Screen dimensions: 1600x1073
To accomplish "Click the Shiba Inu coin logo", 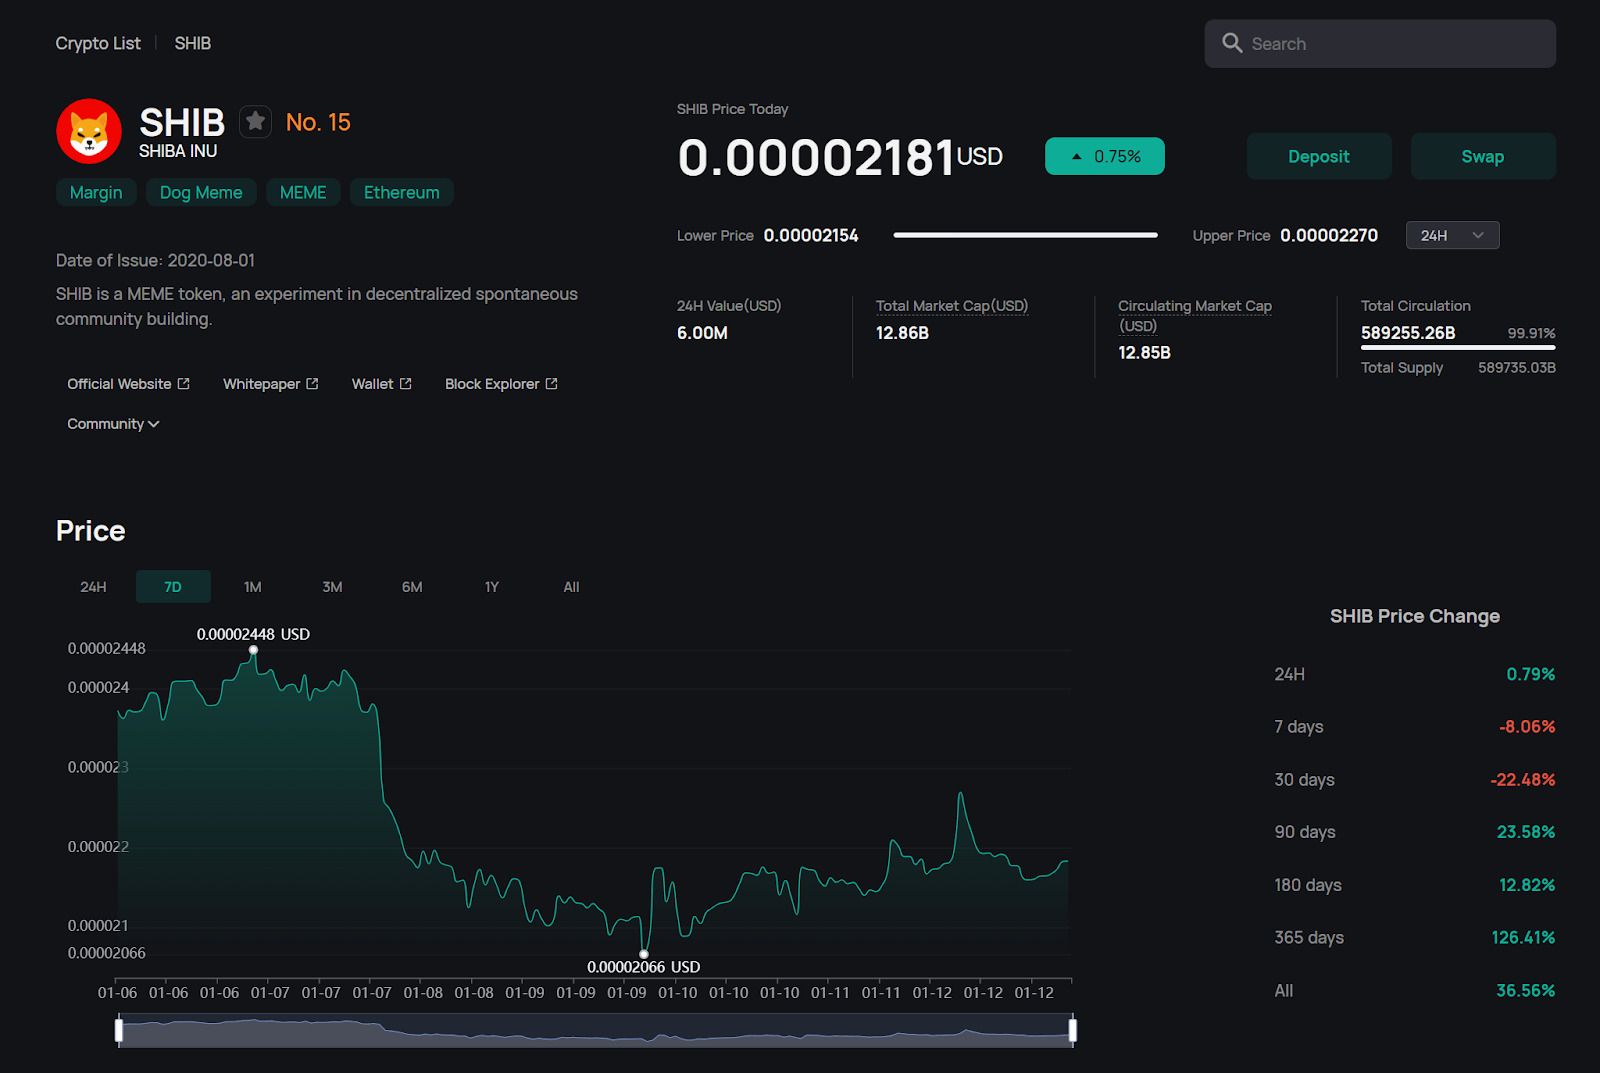I will point(89,131).
